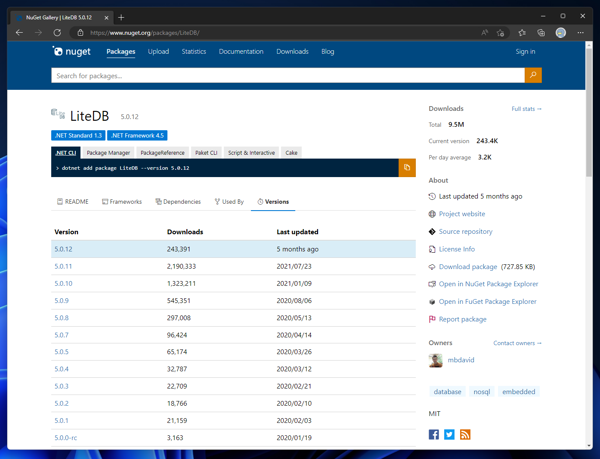Open the Versions tab
This screenshot has height=459, width=600.
[273, 202]
